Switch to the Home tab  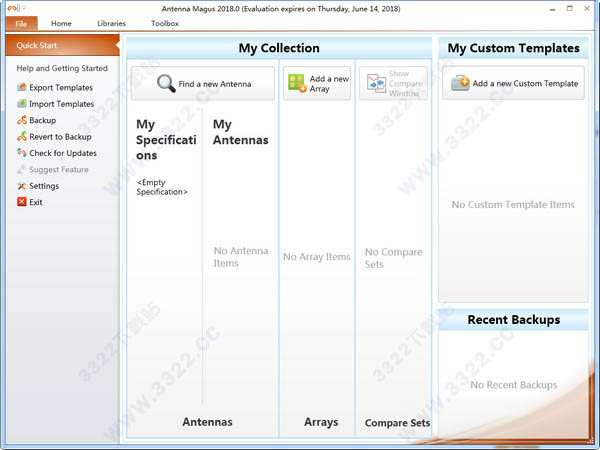tap(61, 23)
